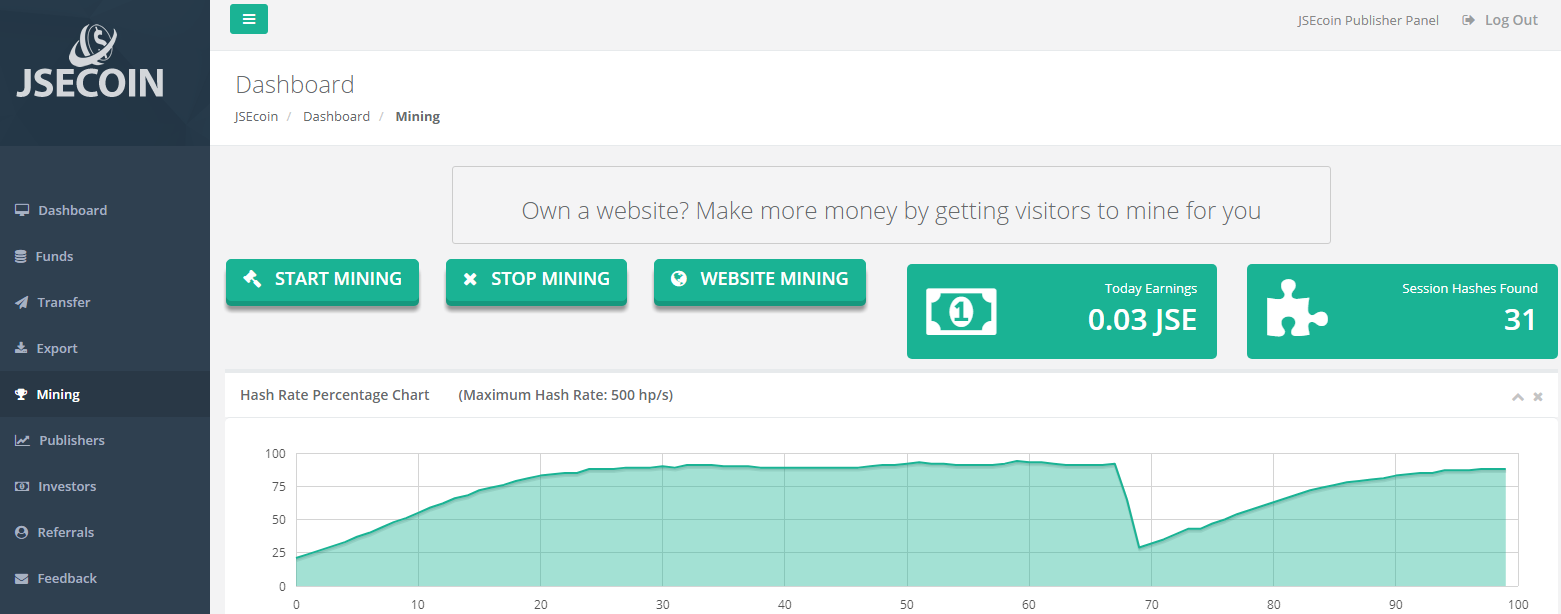Open Investors in the sidebar
The width and height of the screenshot is (1561, 614).
click(x=105, y=486)
